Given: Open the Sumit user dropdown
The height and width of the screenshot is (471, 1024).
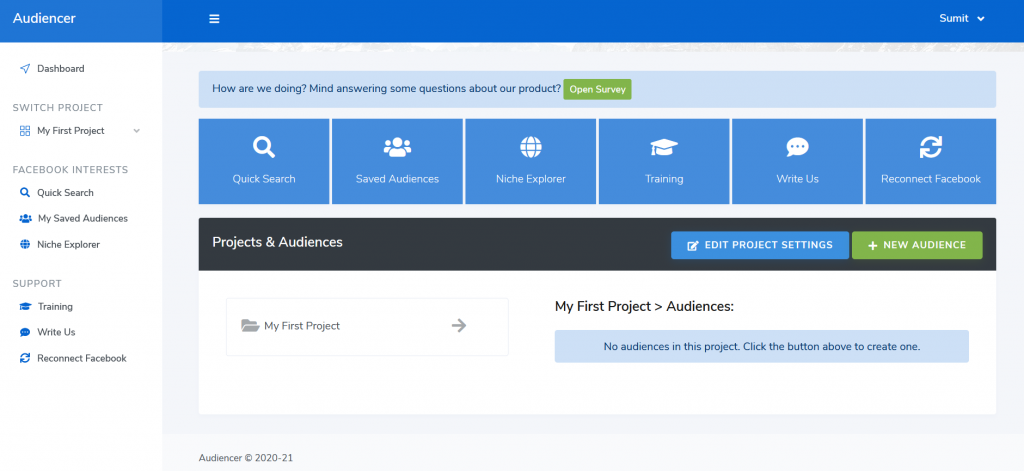Looking at the screenshot, I should 961,18.
